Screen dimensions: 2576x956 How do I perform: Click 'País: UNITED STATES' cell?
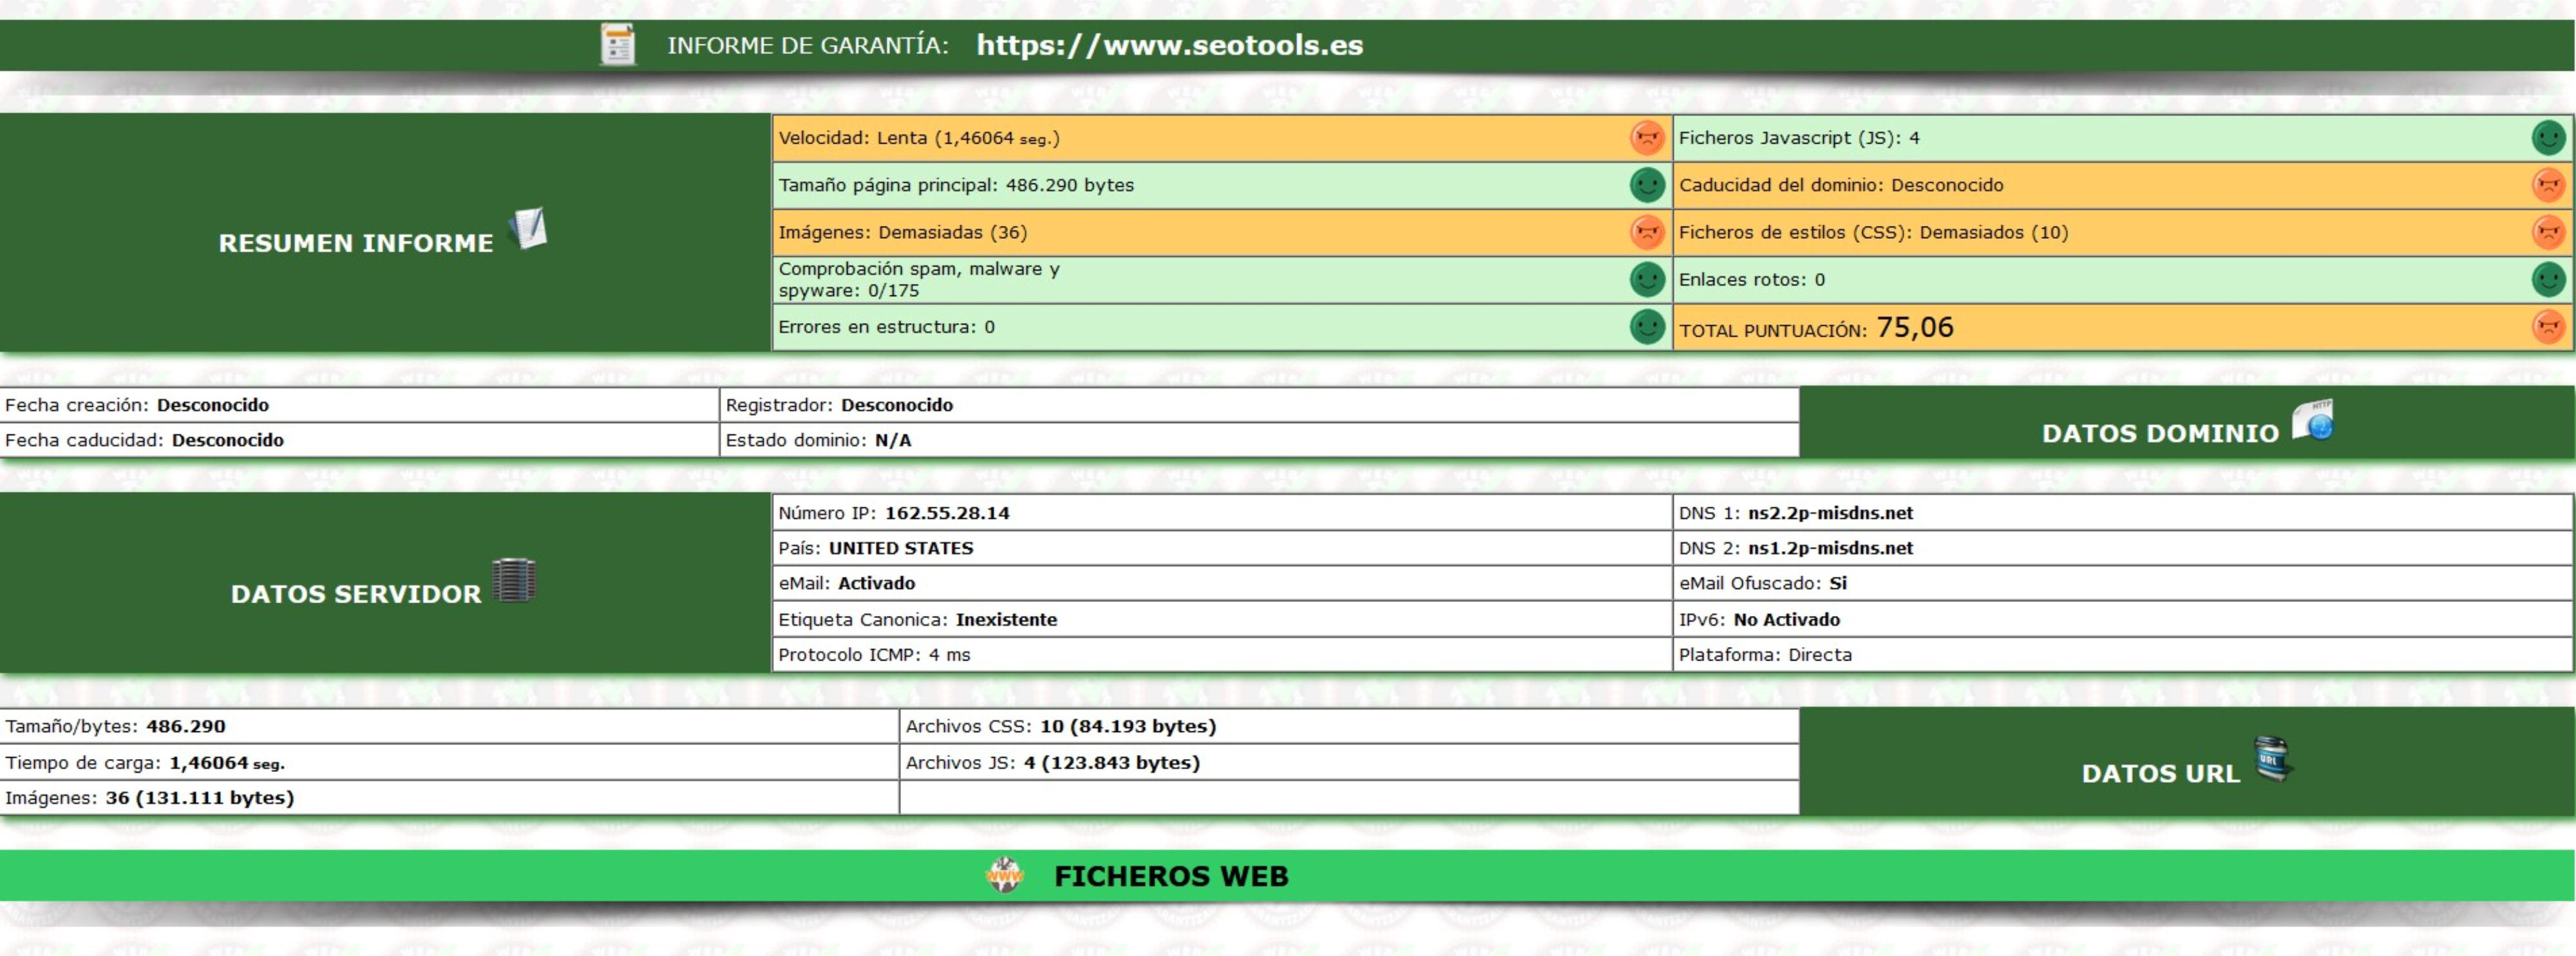tap(1222, 548)
